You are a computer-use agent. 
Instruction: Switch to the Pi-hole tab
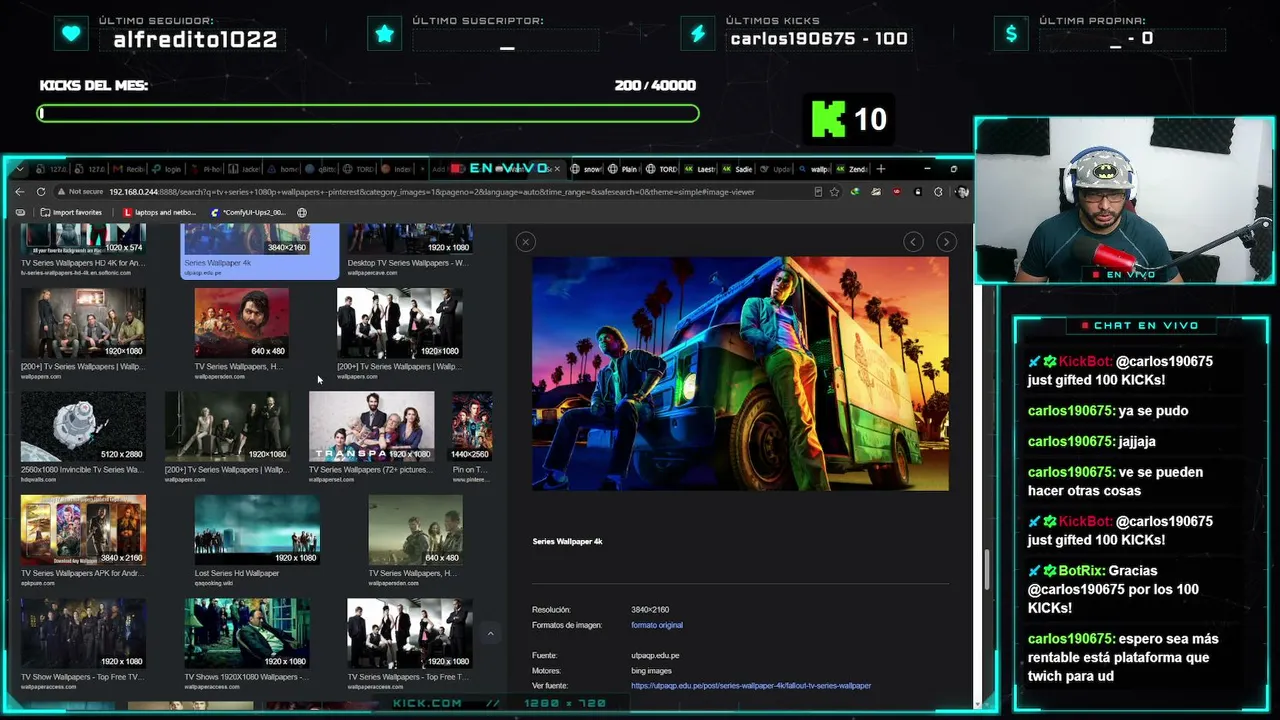pos(205,169)
